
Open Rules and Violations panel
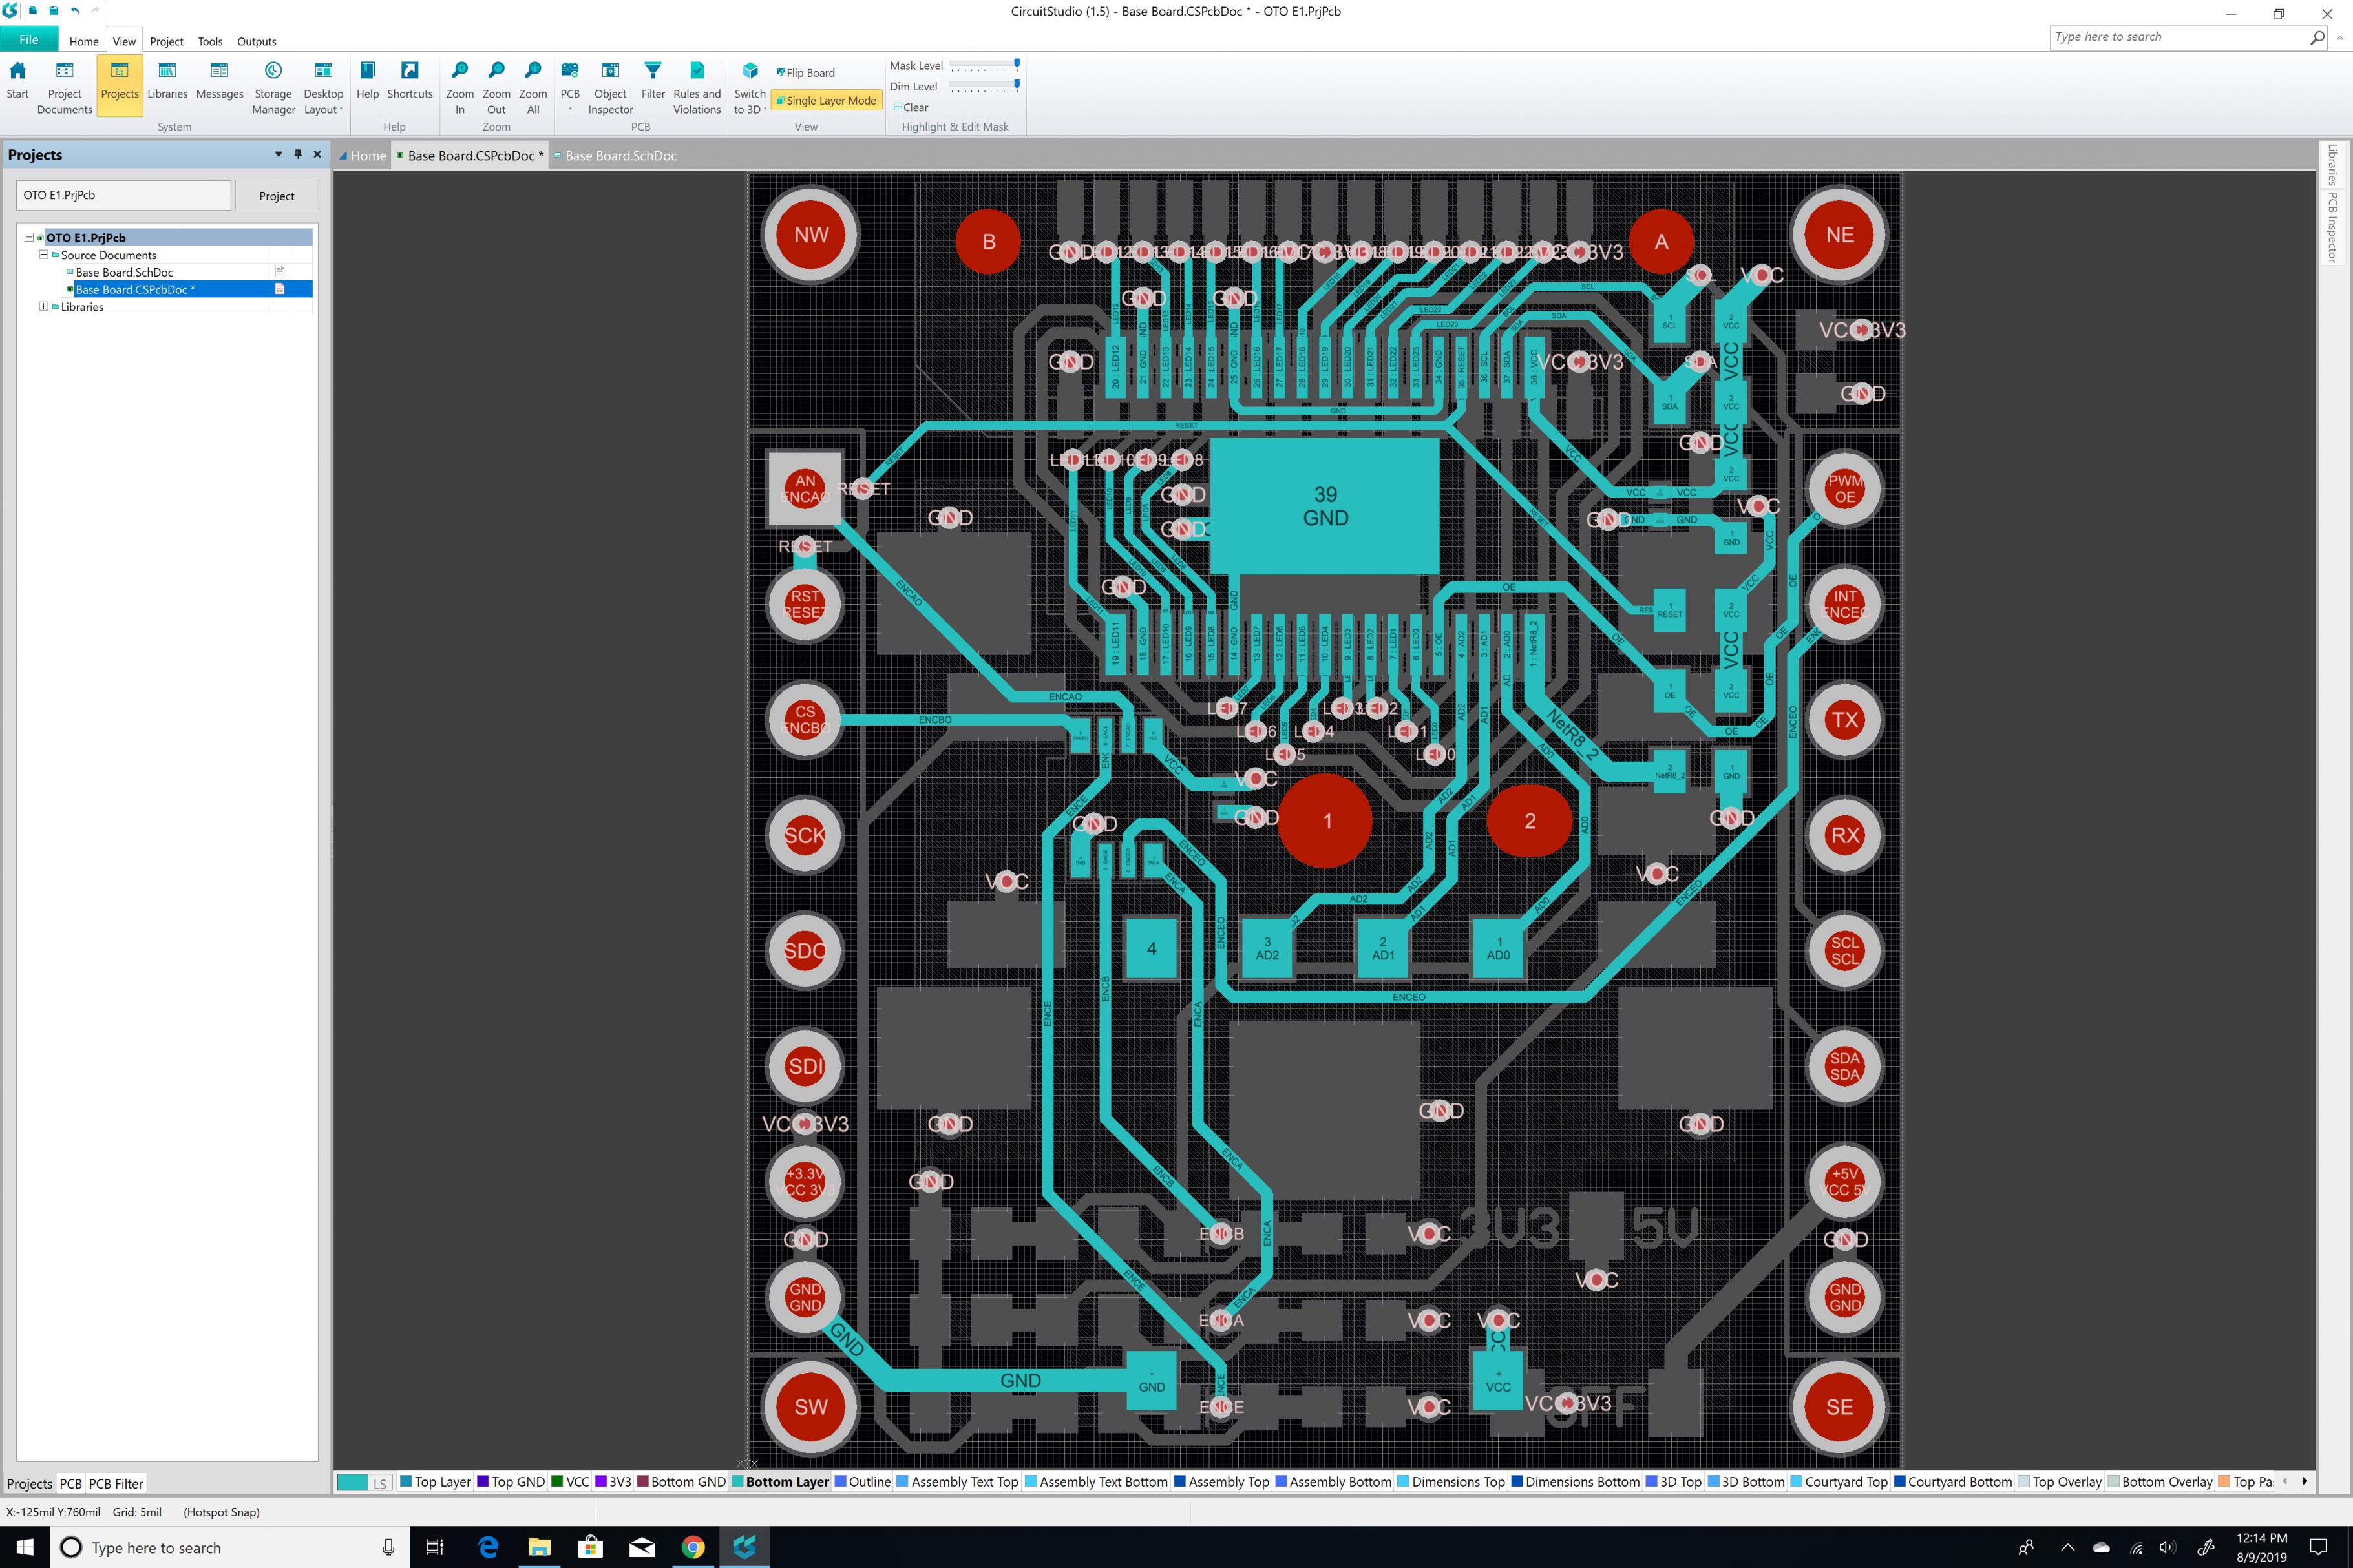point(697,88)
